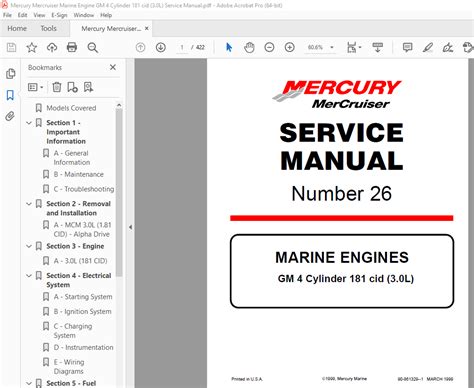Image resolution: width=474 pixels, height=388 pixels.
Task: Collapse Section 4 - Electrical System
Action: click(29, 276)
